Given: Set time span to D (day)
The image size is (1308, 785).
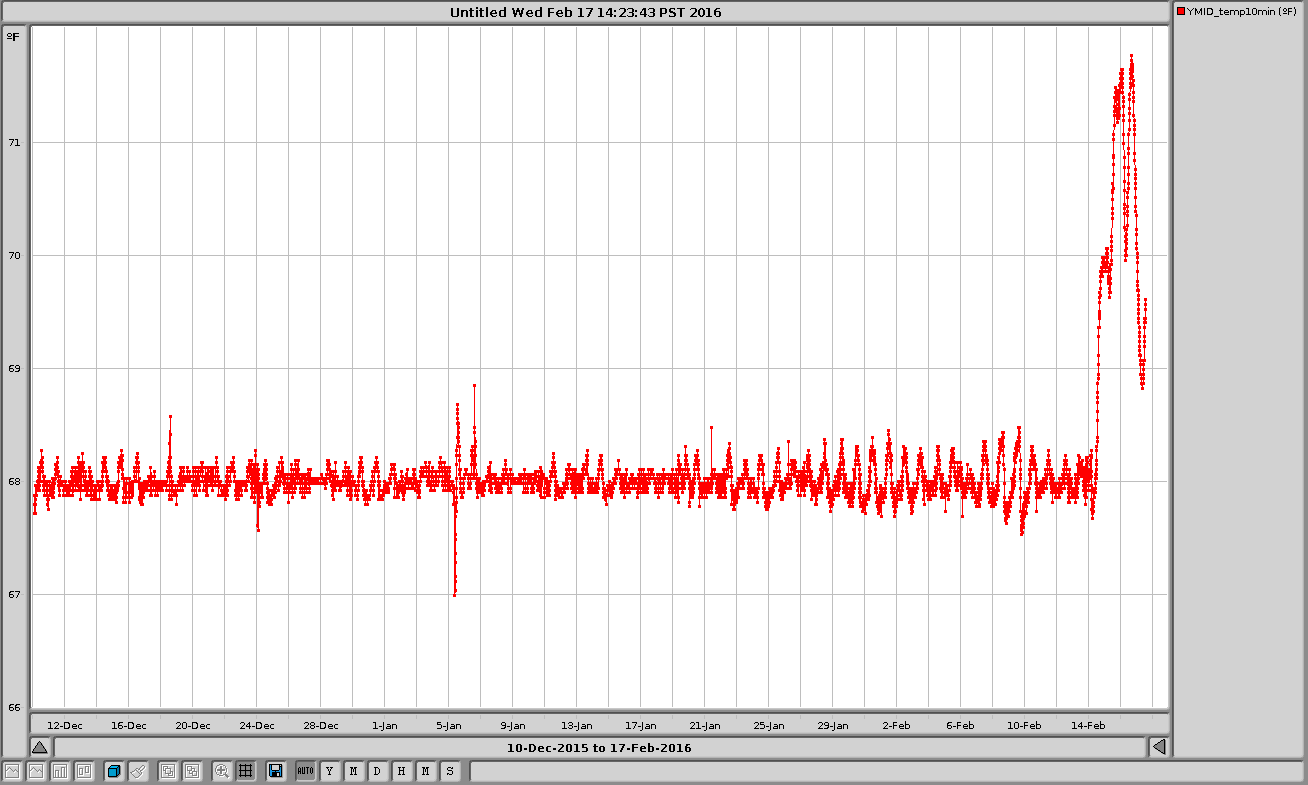Looking at the screenshot, I should coord(377,771).
